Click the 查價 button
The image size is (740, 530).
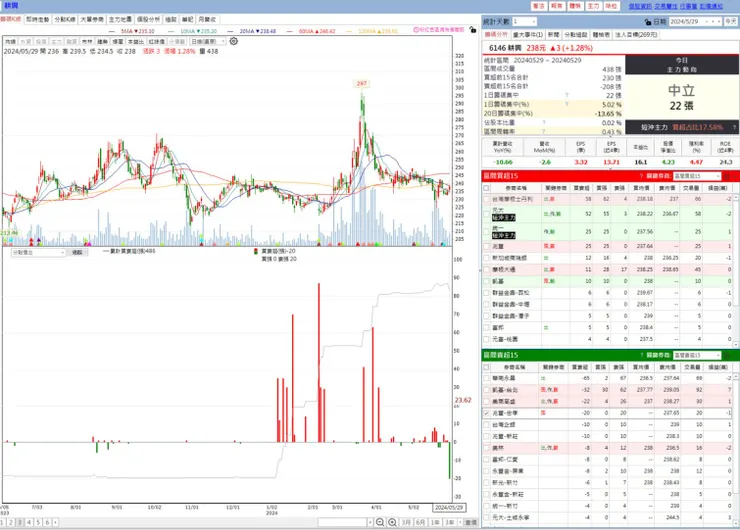coord(471,522)
